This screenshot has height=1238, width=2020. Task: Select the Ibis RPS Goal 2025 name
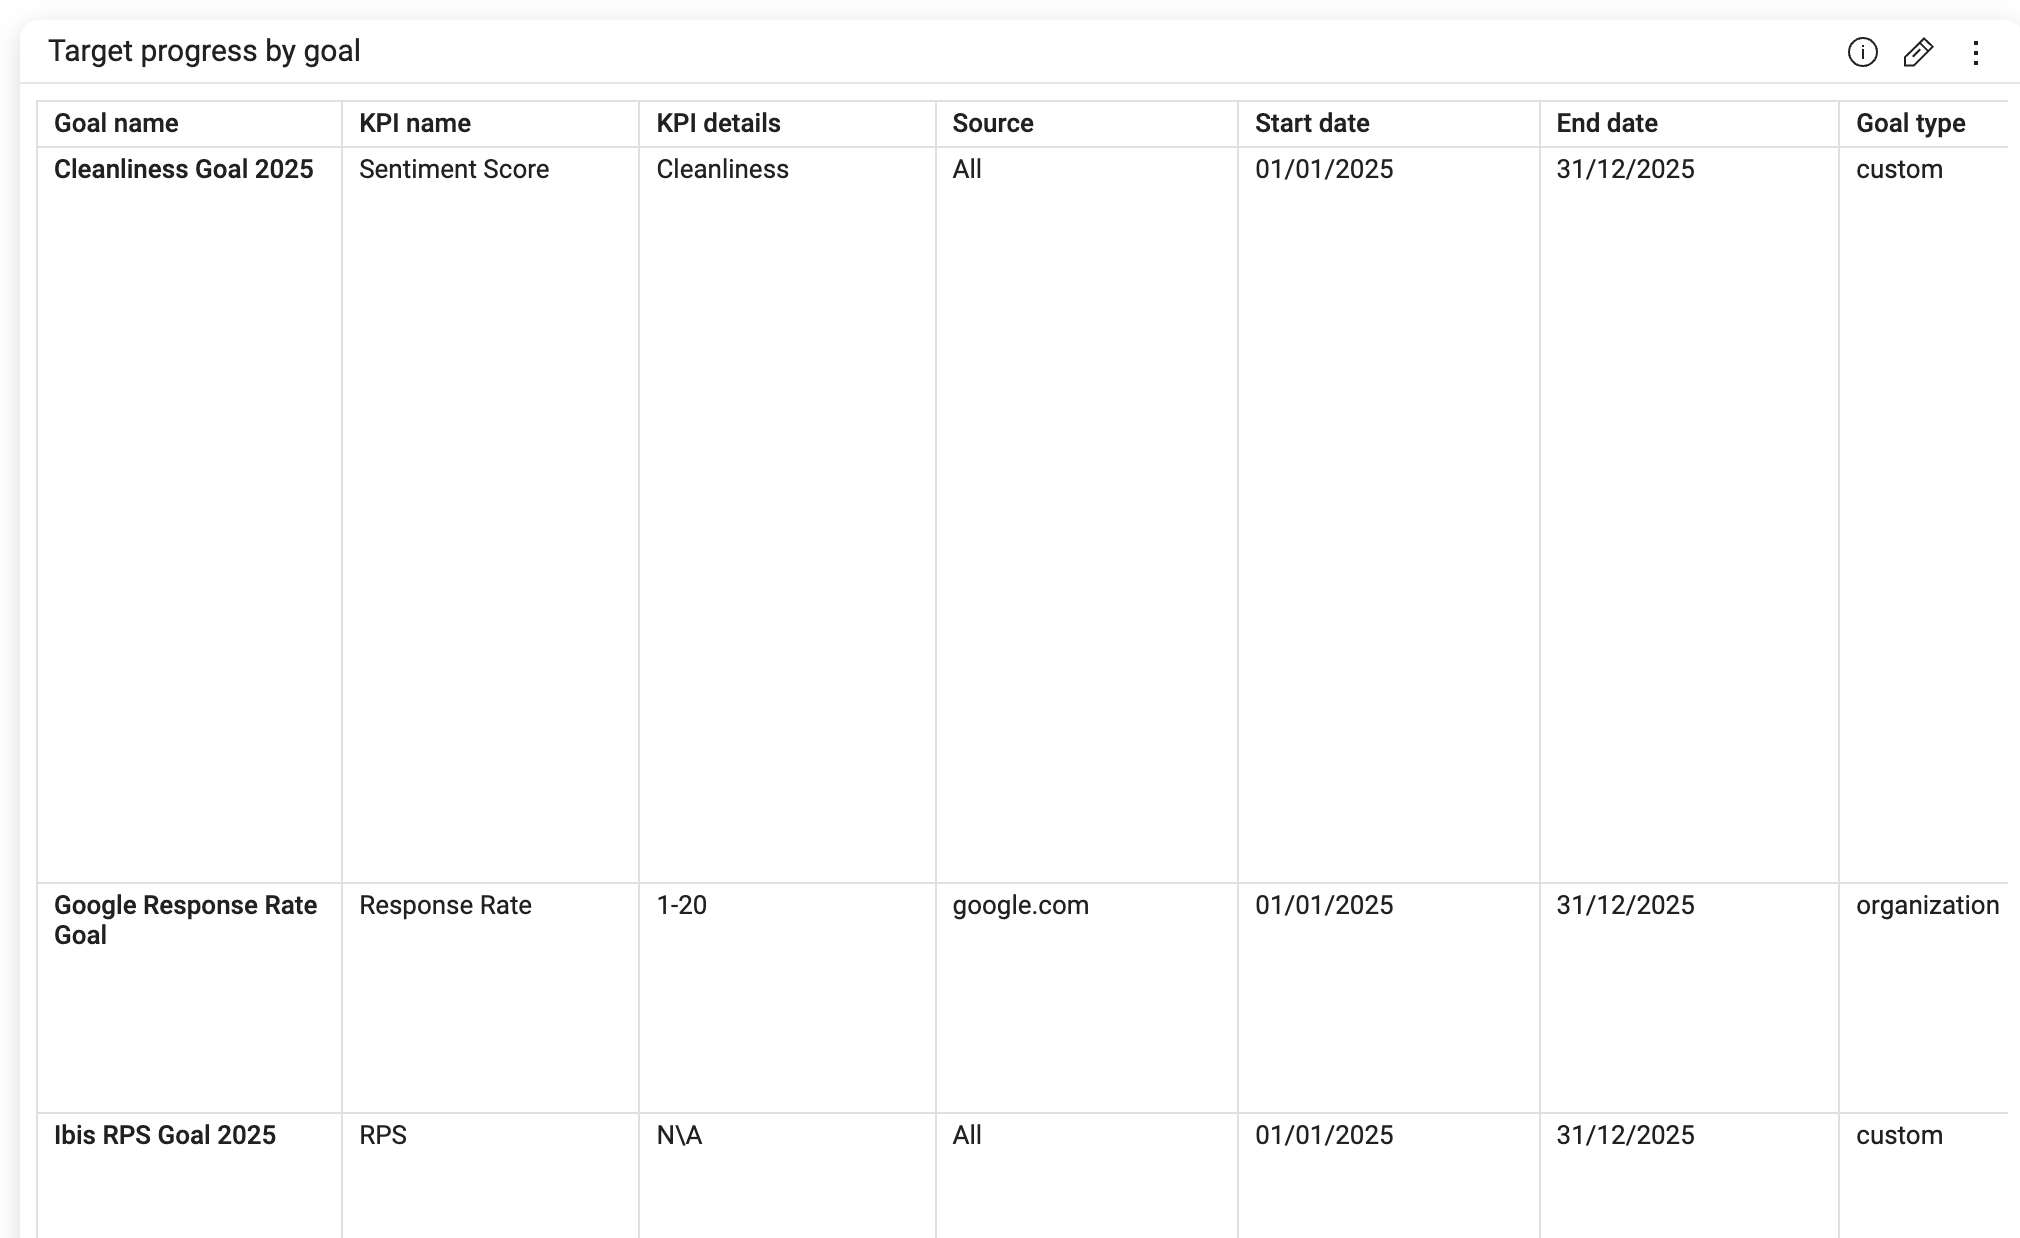pos(164,1135)
